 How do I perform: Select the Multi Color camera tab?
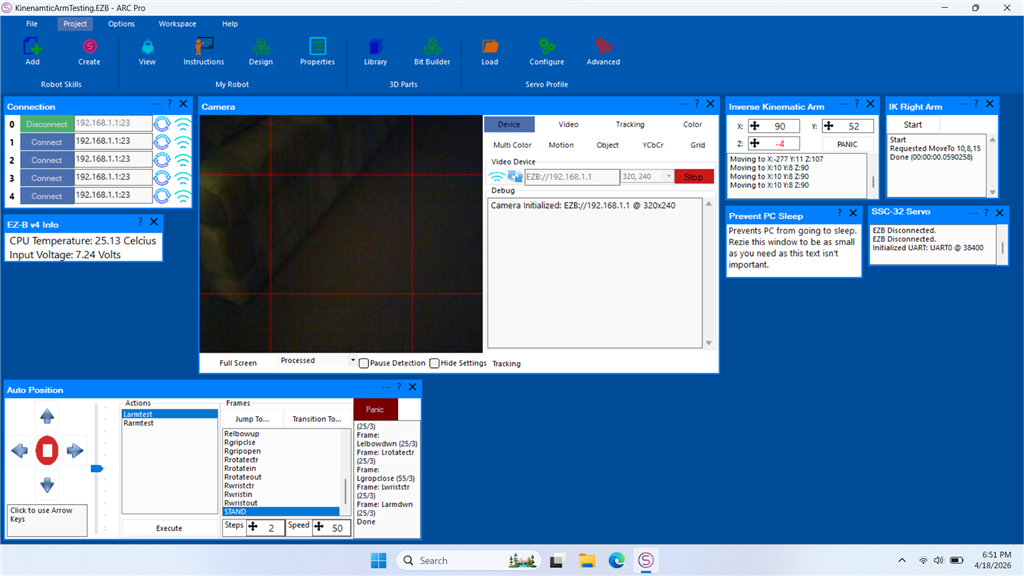[x=512, y=145]
